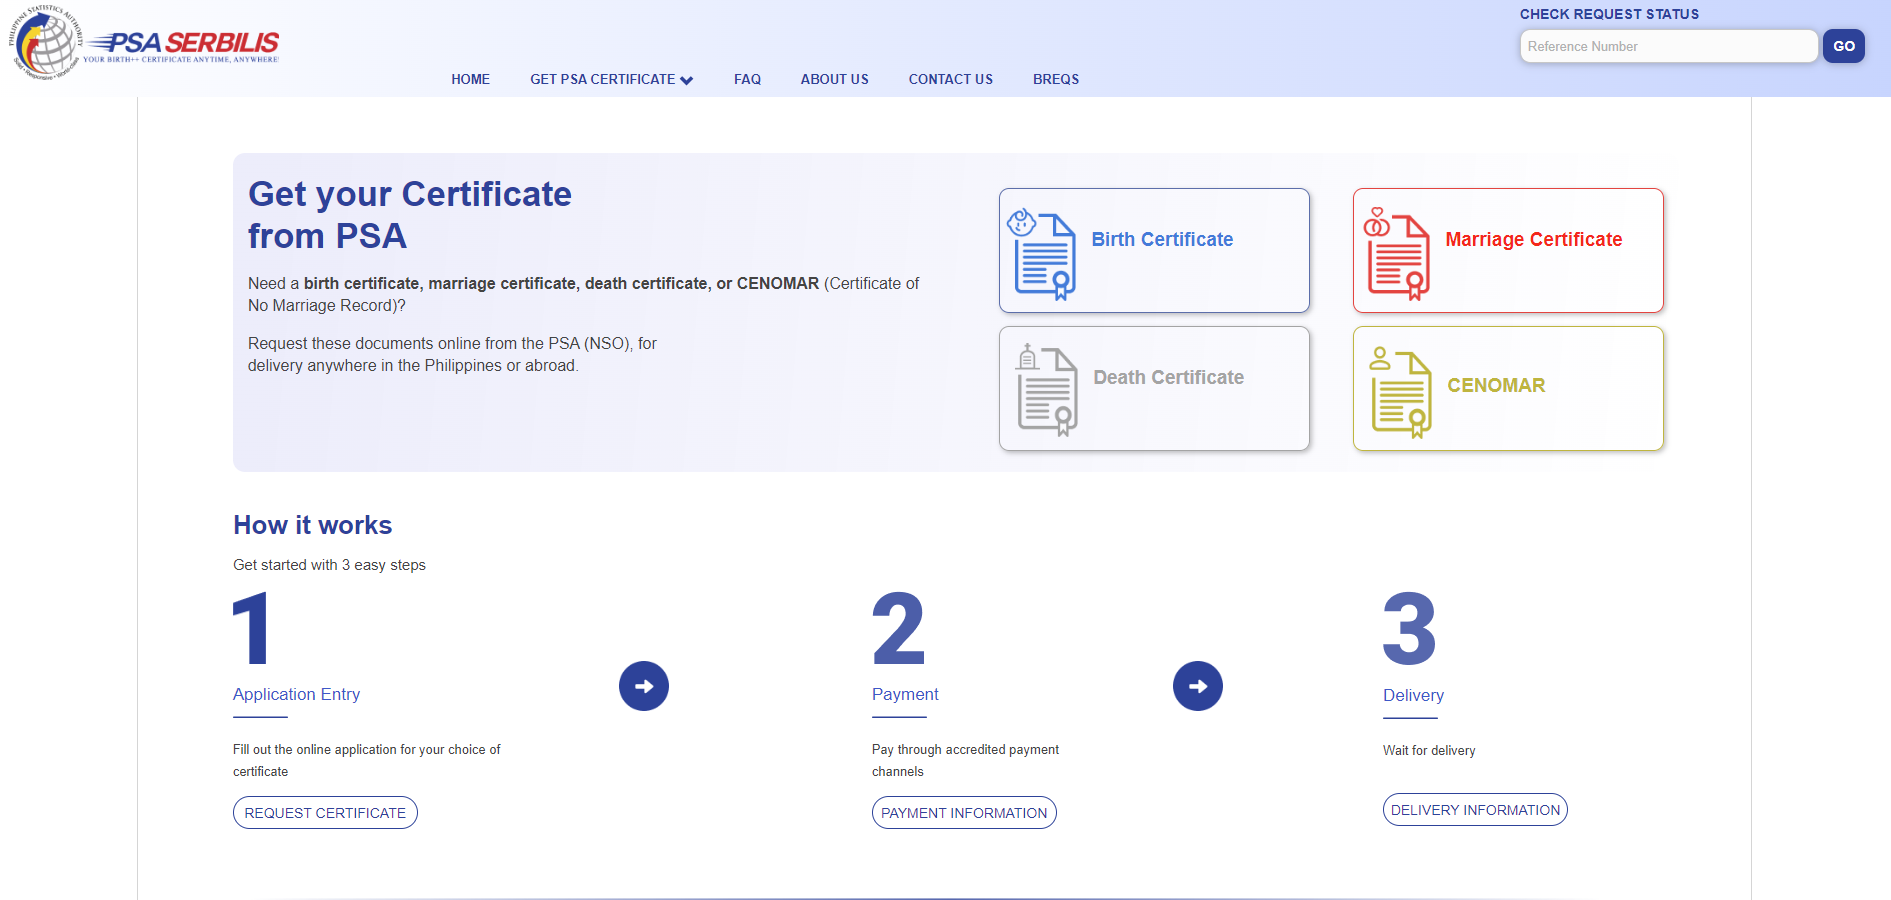Go to the Home menu item
Screen dimensions: 1891x900
pos(470,79)
